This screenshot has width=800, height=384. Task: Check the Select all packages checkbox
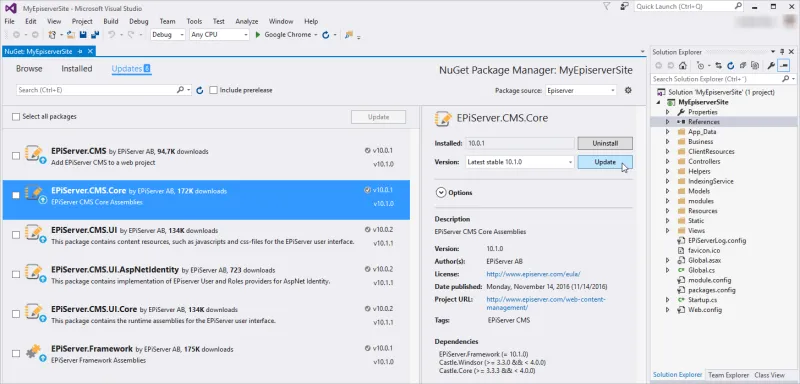tap(16, 116)
